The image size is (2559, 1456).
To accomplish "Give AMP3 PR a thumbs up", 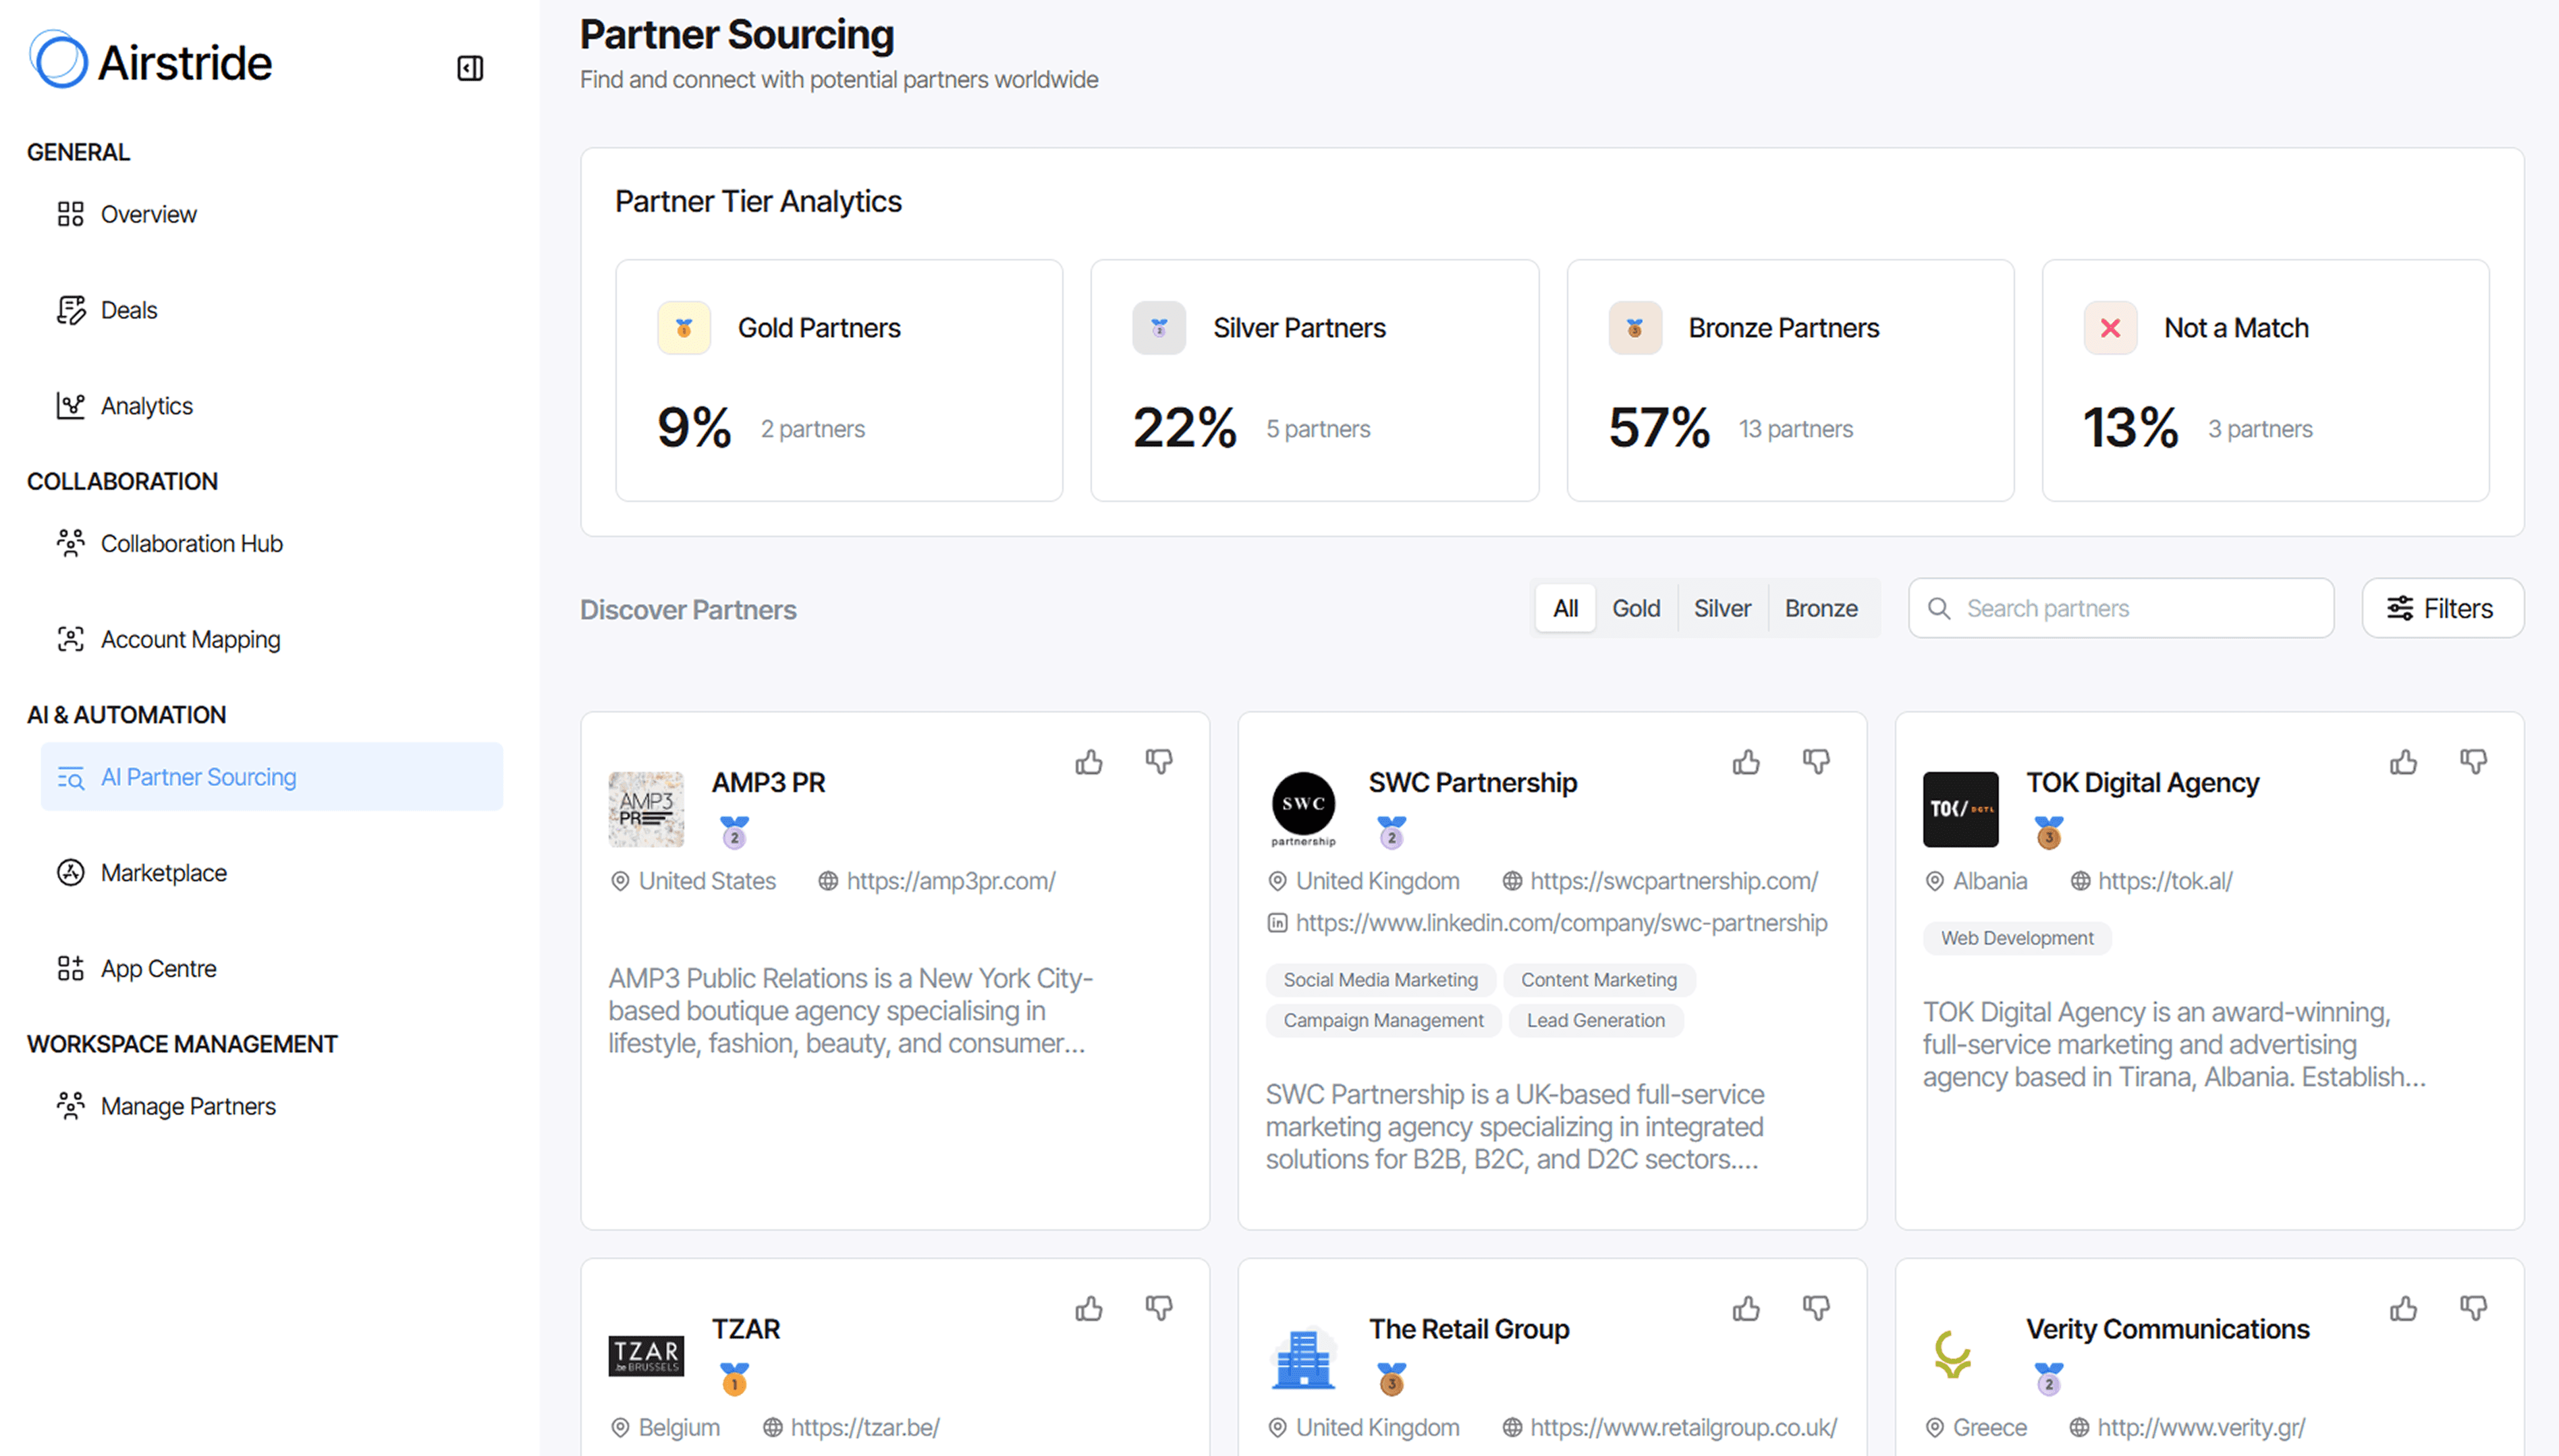I will point(1088,761).
